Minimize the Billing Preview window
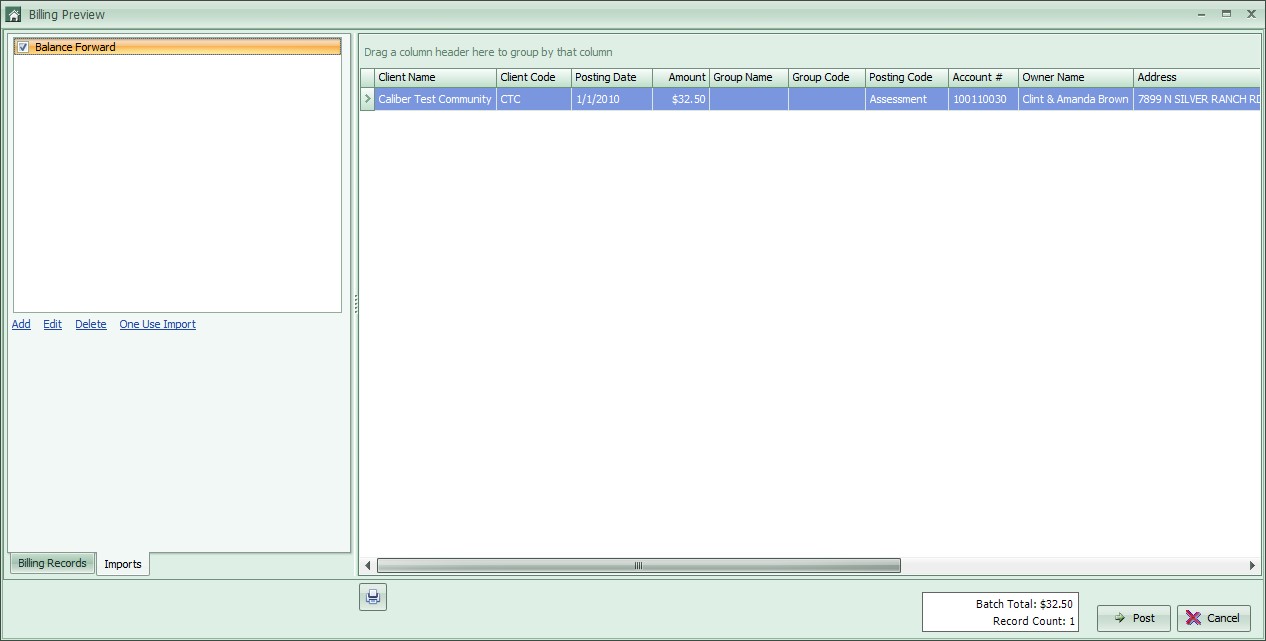 click(1201, 14)
